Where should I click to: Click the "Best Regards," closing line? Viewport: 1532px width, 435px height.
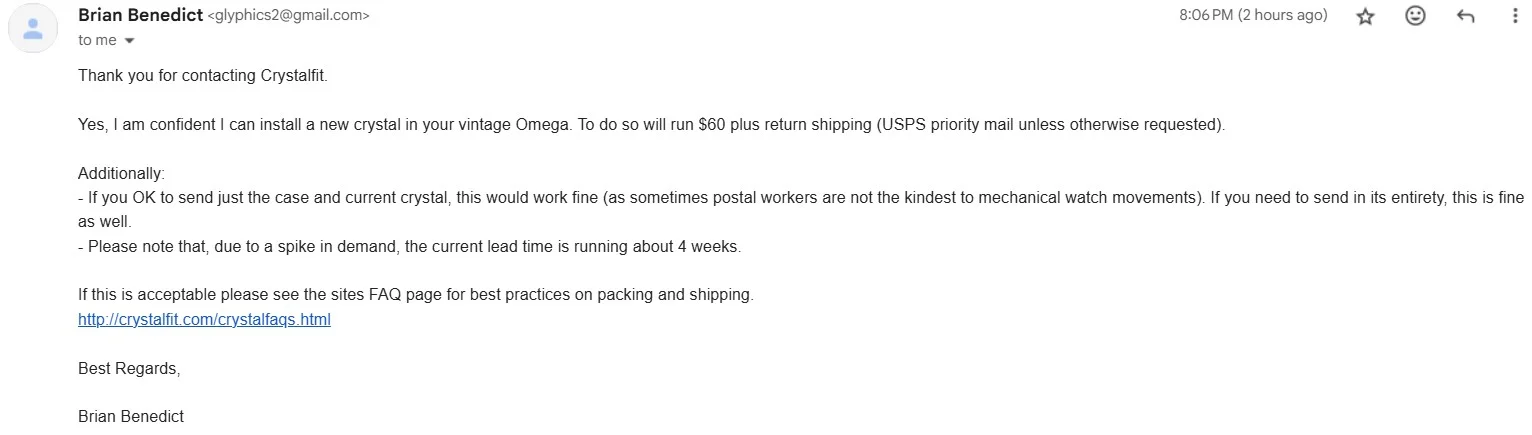(129, 368)
